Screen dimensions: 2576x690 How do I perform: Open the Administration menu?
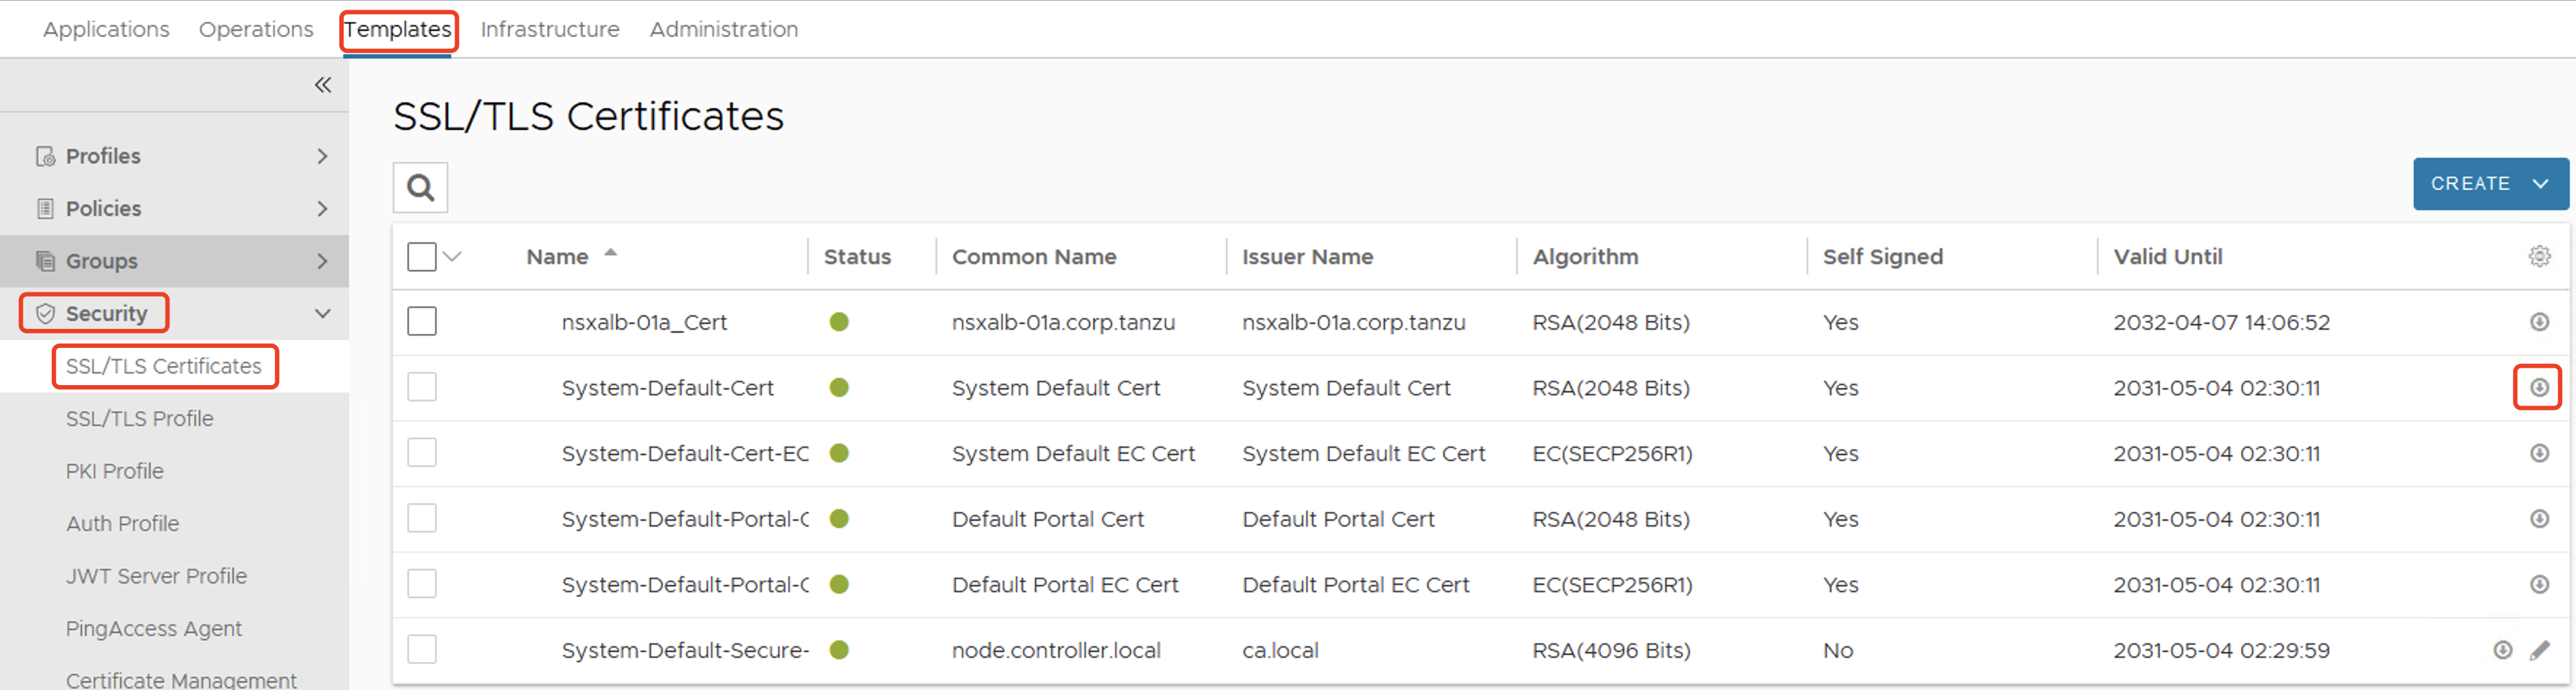point(723,29)
